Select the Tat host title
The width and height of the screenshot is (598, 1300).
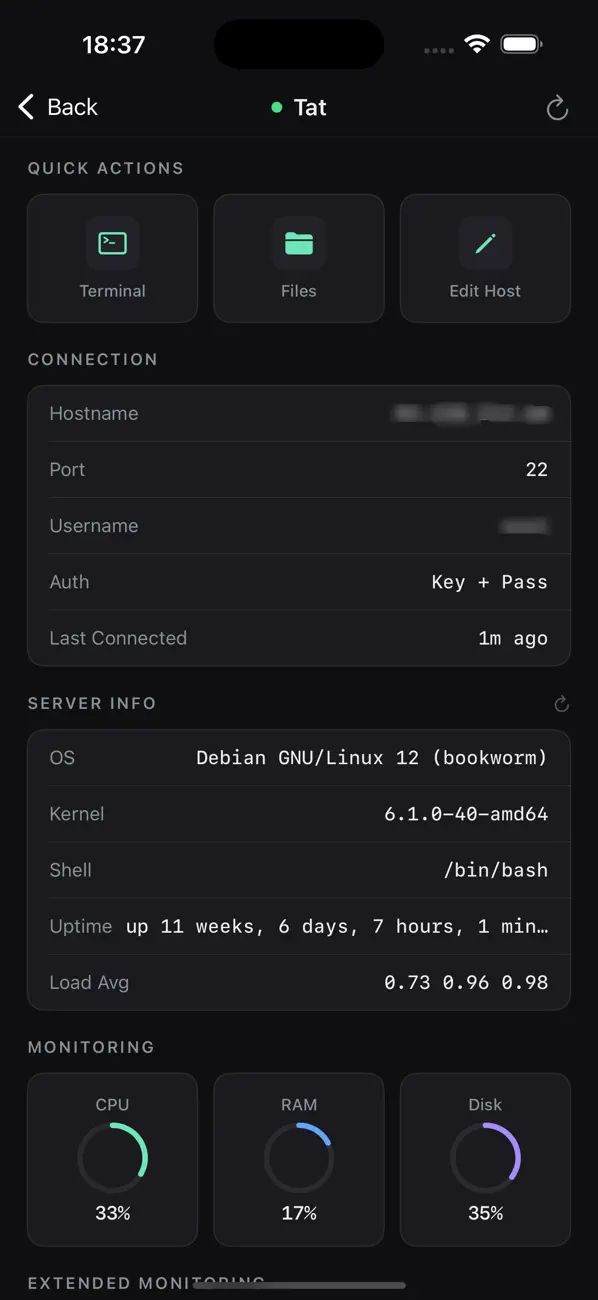[x=310, y=107]
